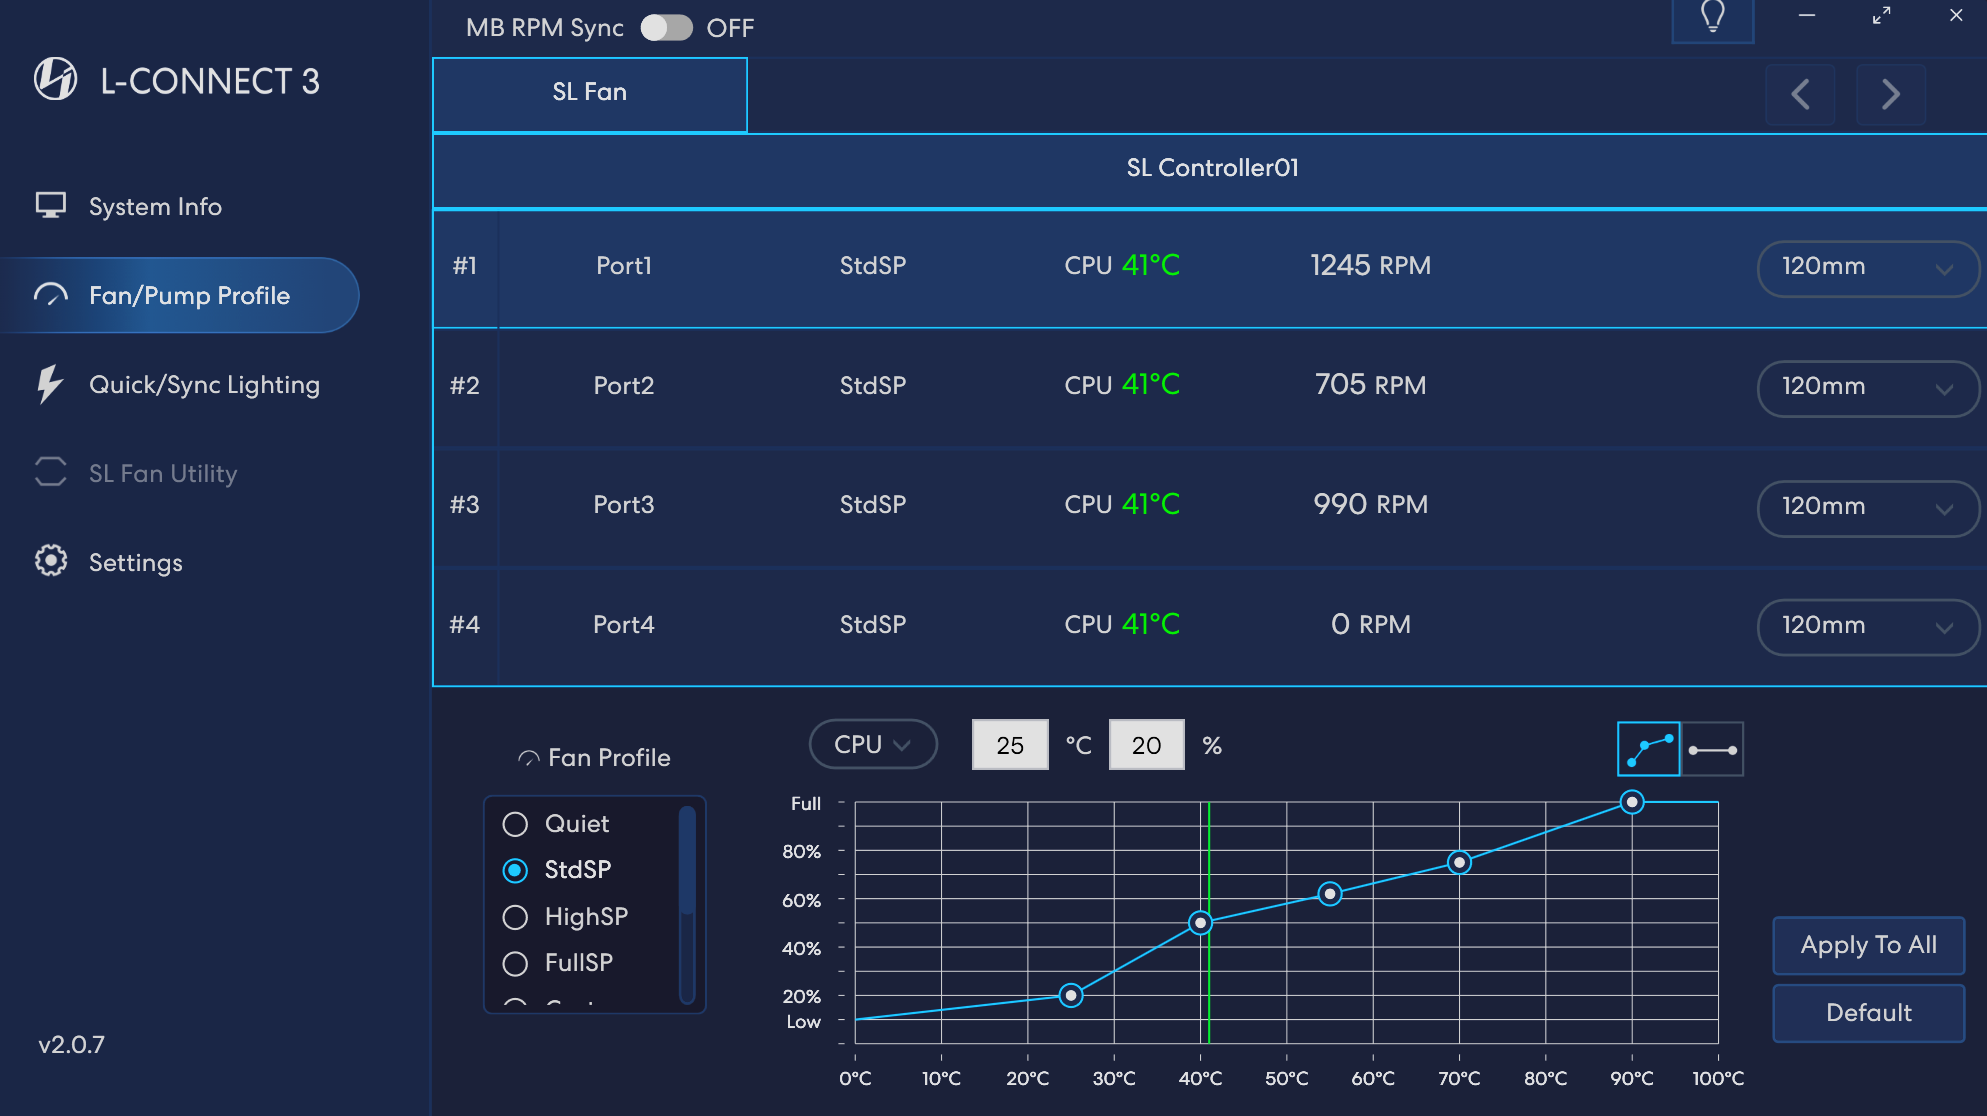The image size is (1987, 1116).
Task: Click the L-Connect 3 logo icon
Action: pos(55,79)
